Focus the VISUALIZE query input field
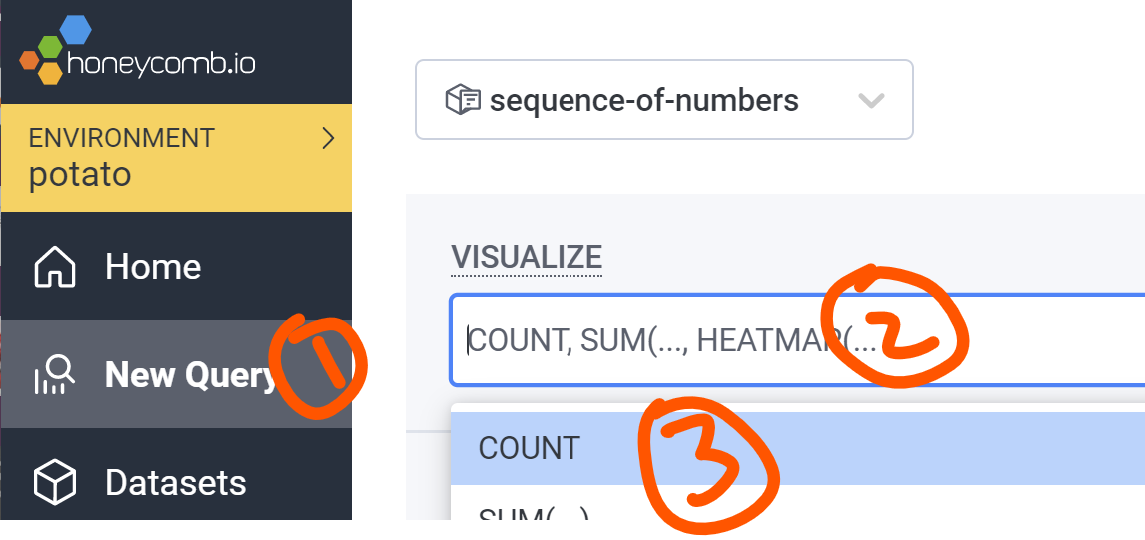 pos(797,341)
